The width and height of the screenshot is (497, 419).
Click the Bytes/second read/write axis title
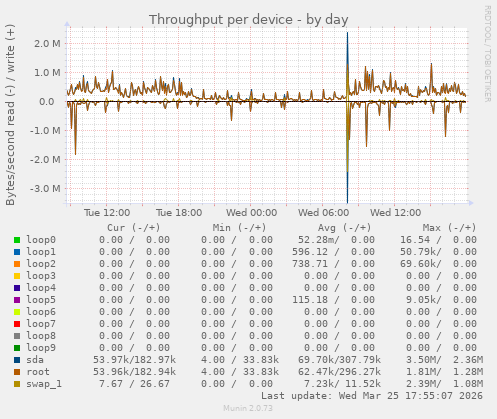point(10,115)
